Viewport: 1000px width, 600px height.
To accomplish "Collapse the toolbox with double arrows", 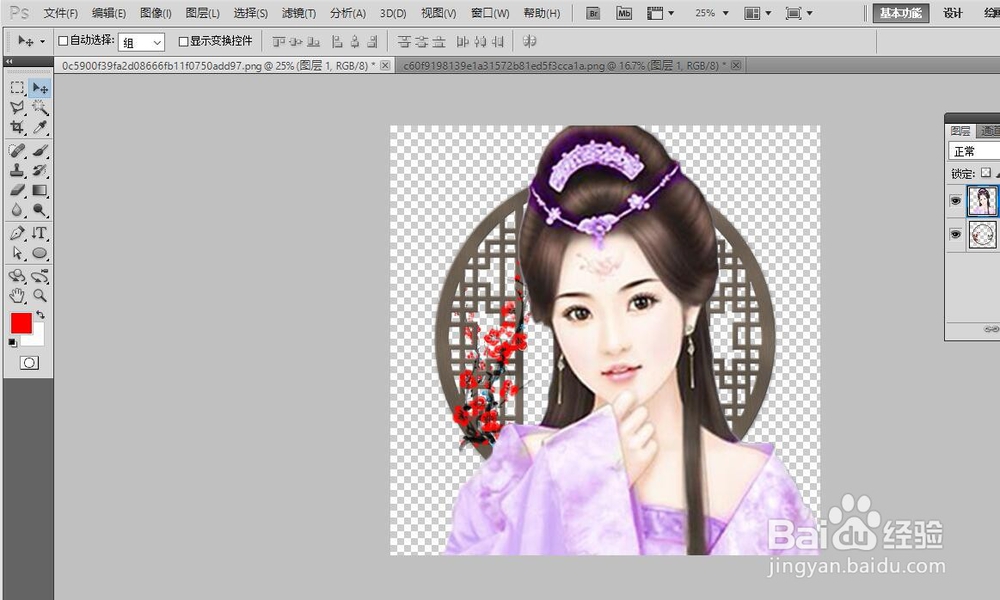I will click(10, 61).
